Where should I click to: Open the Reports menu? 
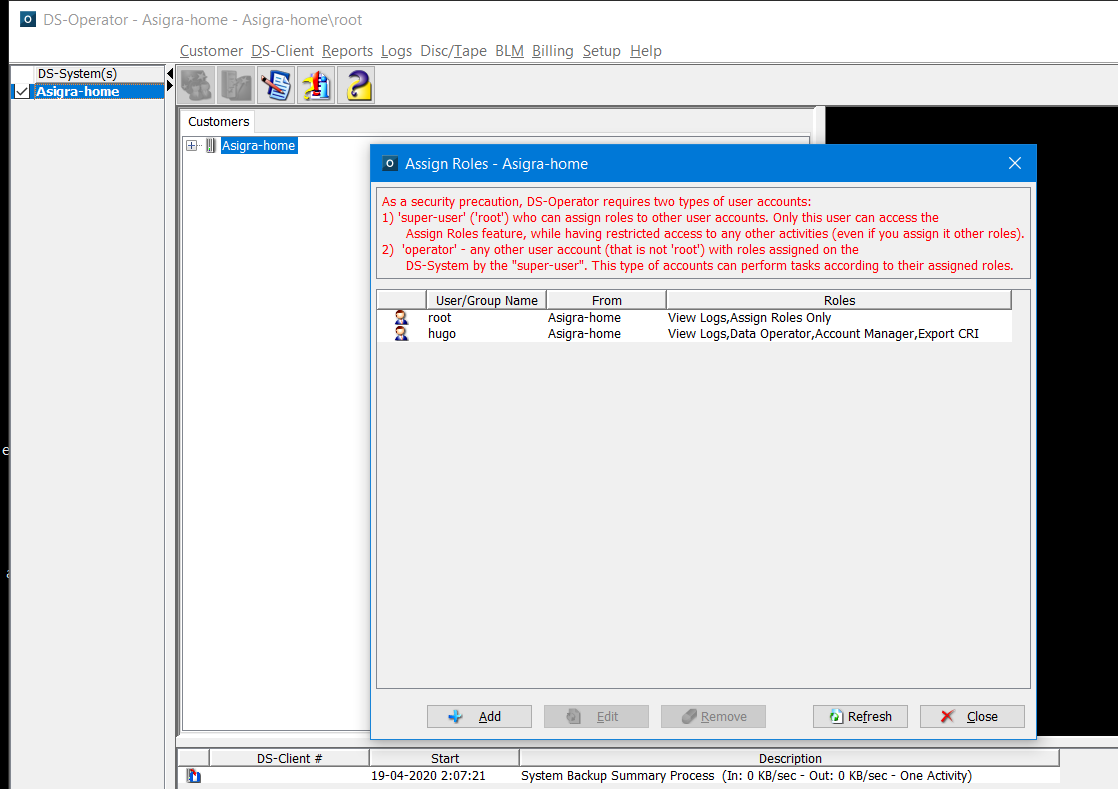point(347,51)
